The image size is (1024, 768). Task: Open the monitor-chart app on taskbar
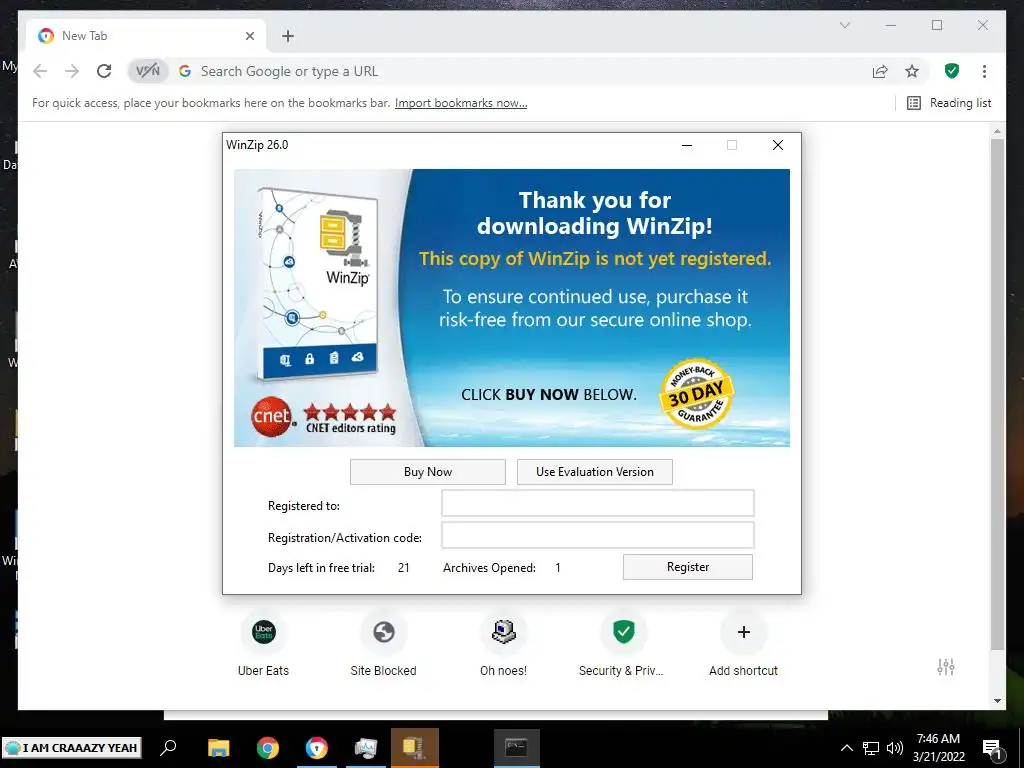[366, 747]
